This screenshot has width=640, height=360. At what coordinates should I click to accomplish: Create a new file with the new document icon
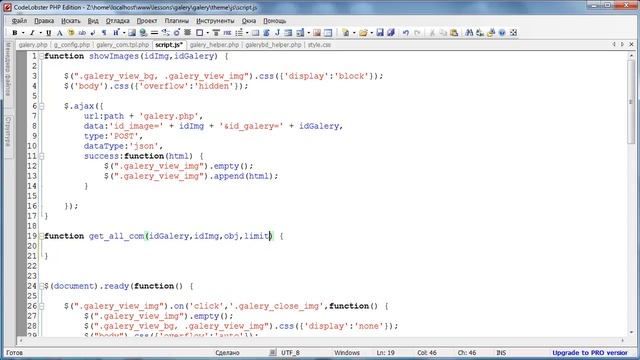tap(346, 33)
